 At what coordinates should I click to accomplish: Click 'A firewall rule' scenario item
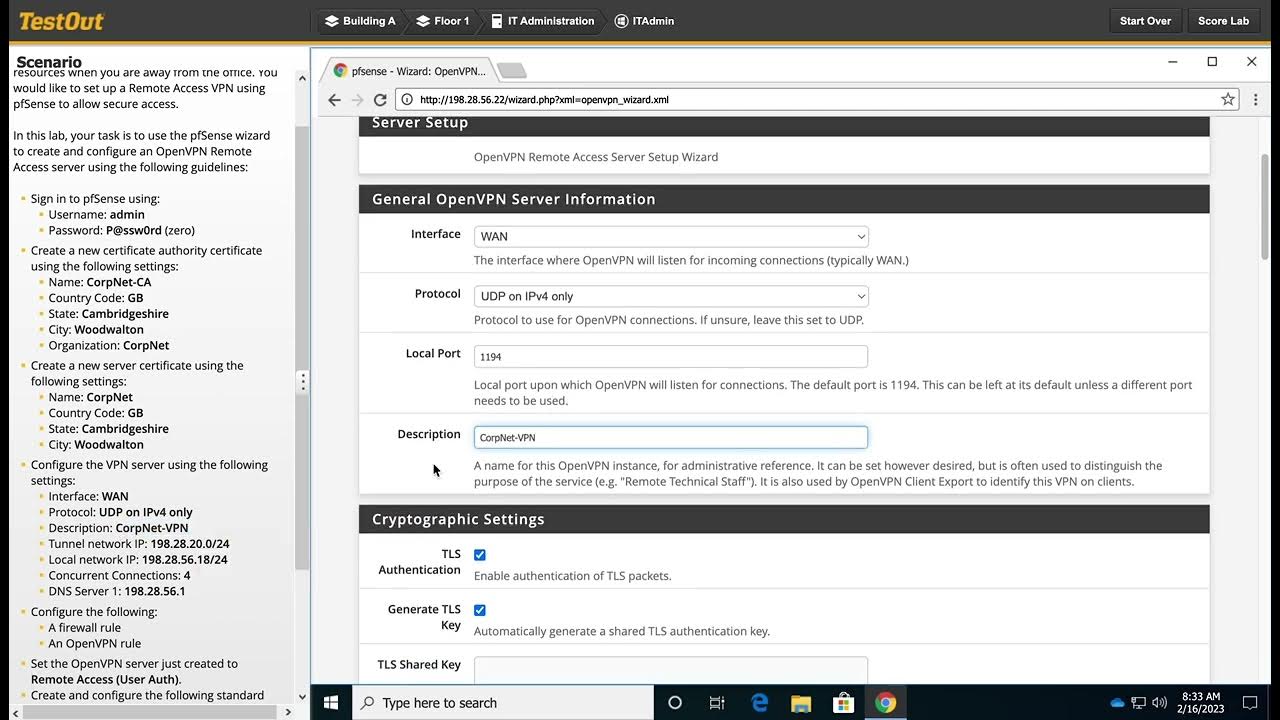point(85,628)
